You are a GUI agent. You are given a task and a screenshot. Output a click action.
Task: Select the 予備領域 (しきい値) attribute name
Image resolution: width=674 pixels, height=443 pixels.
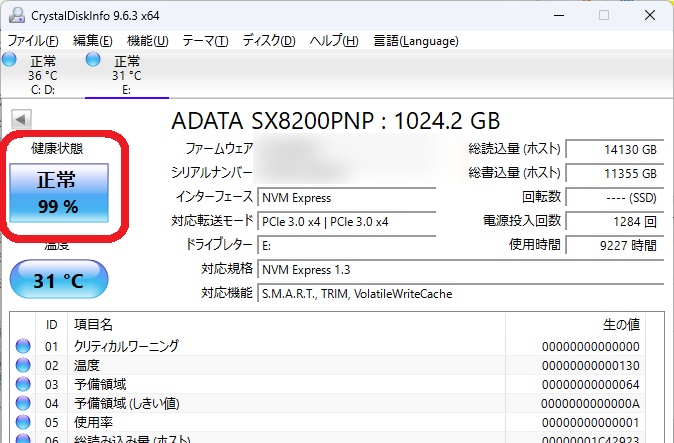click(x=126, y=403)
